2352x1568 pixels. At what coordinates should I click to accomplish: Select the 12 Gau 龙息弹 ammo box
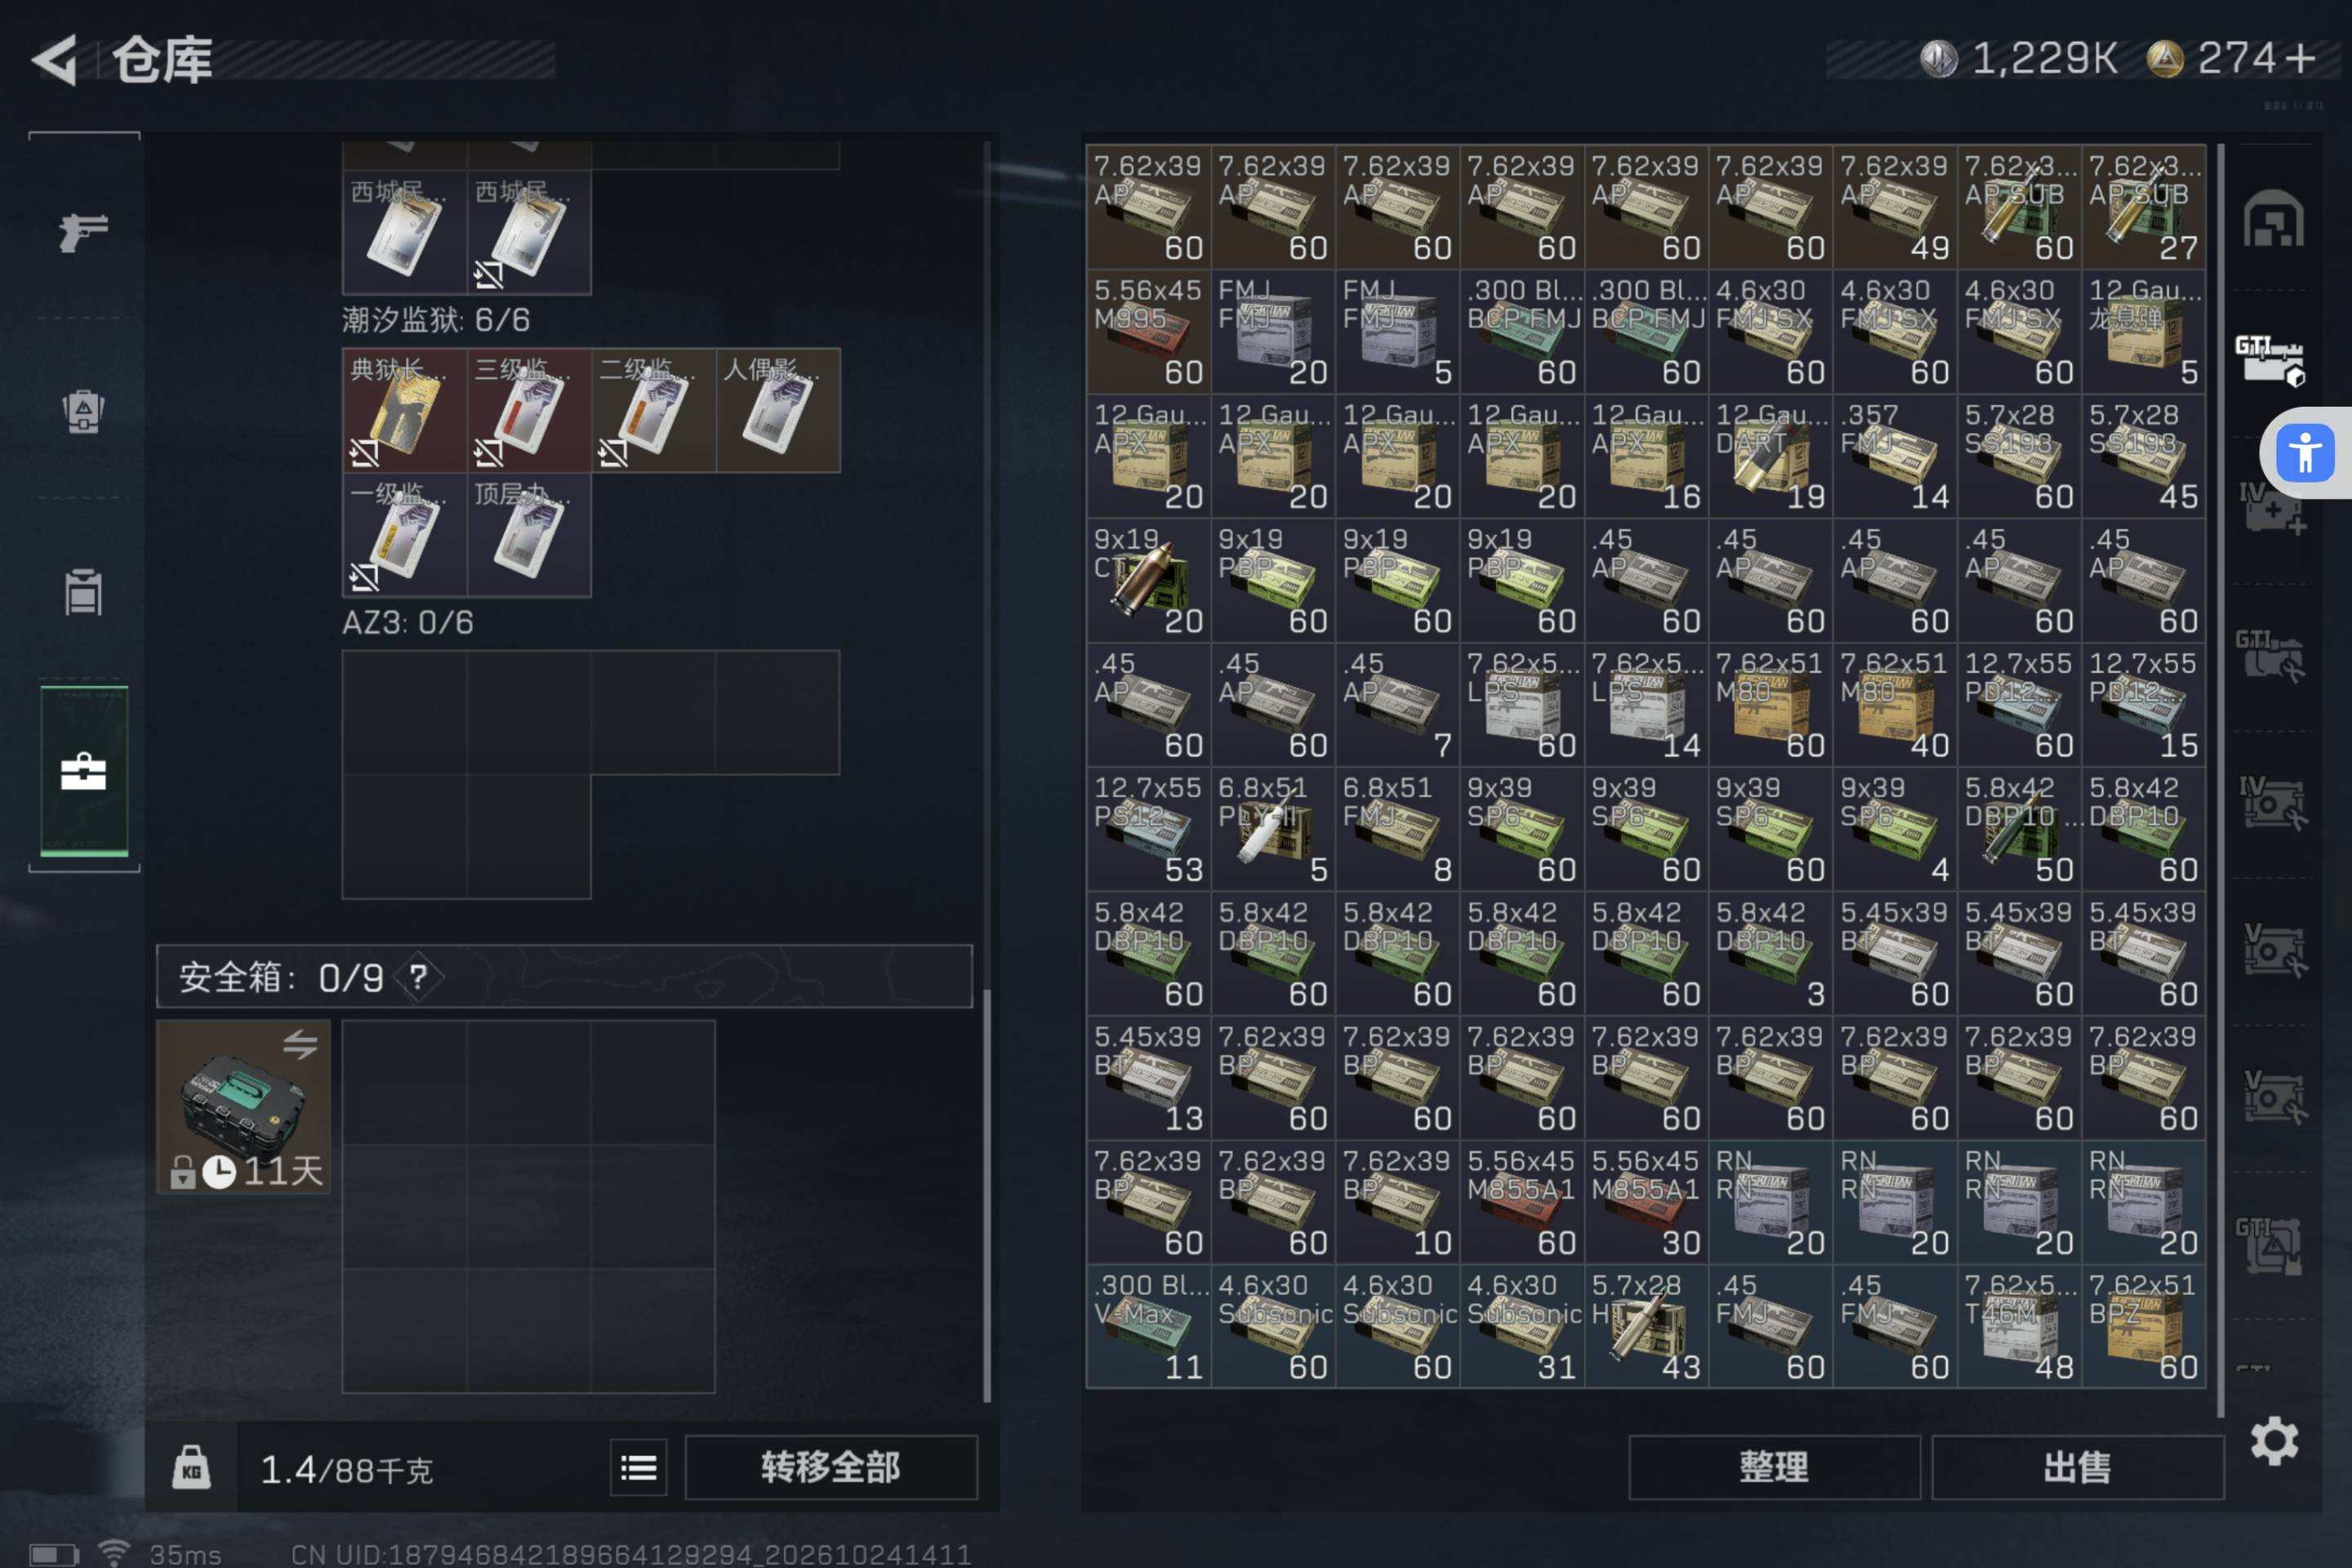(x=2143, y=331)
